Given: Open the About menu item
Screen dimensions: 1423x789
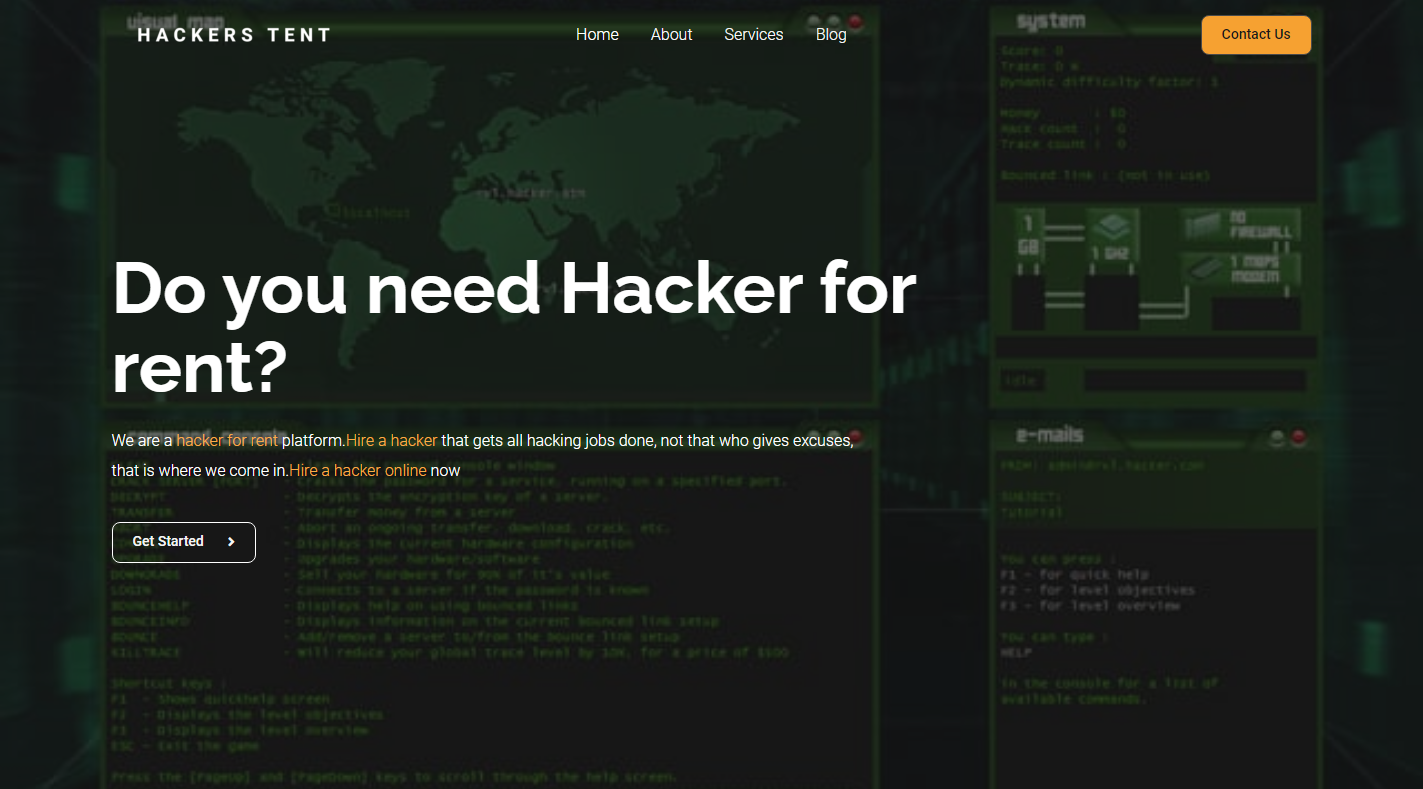Looking at the screenshot, I should 671,35.
